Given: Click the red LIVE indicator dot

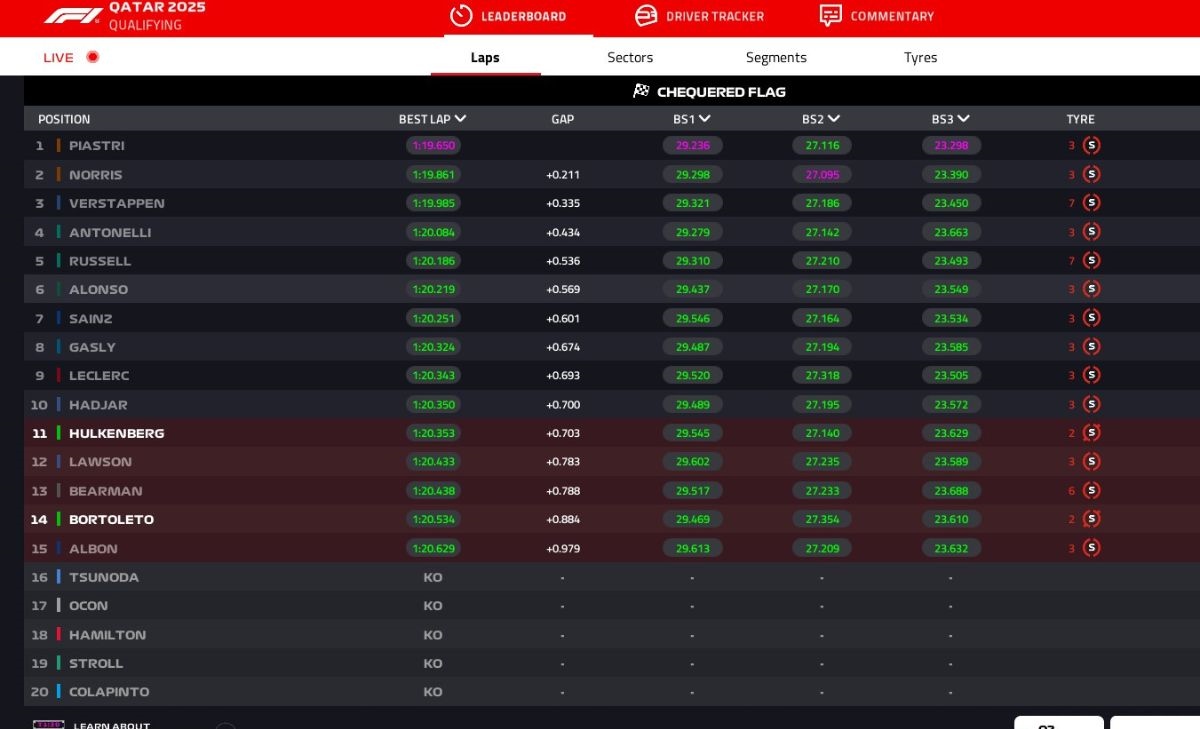Looking at the screenshot, I should pos(93,57).
